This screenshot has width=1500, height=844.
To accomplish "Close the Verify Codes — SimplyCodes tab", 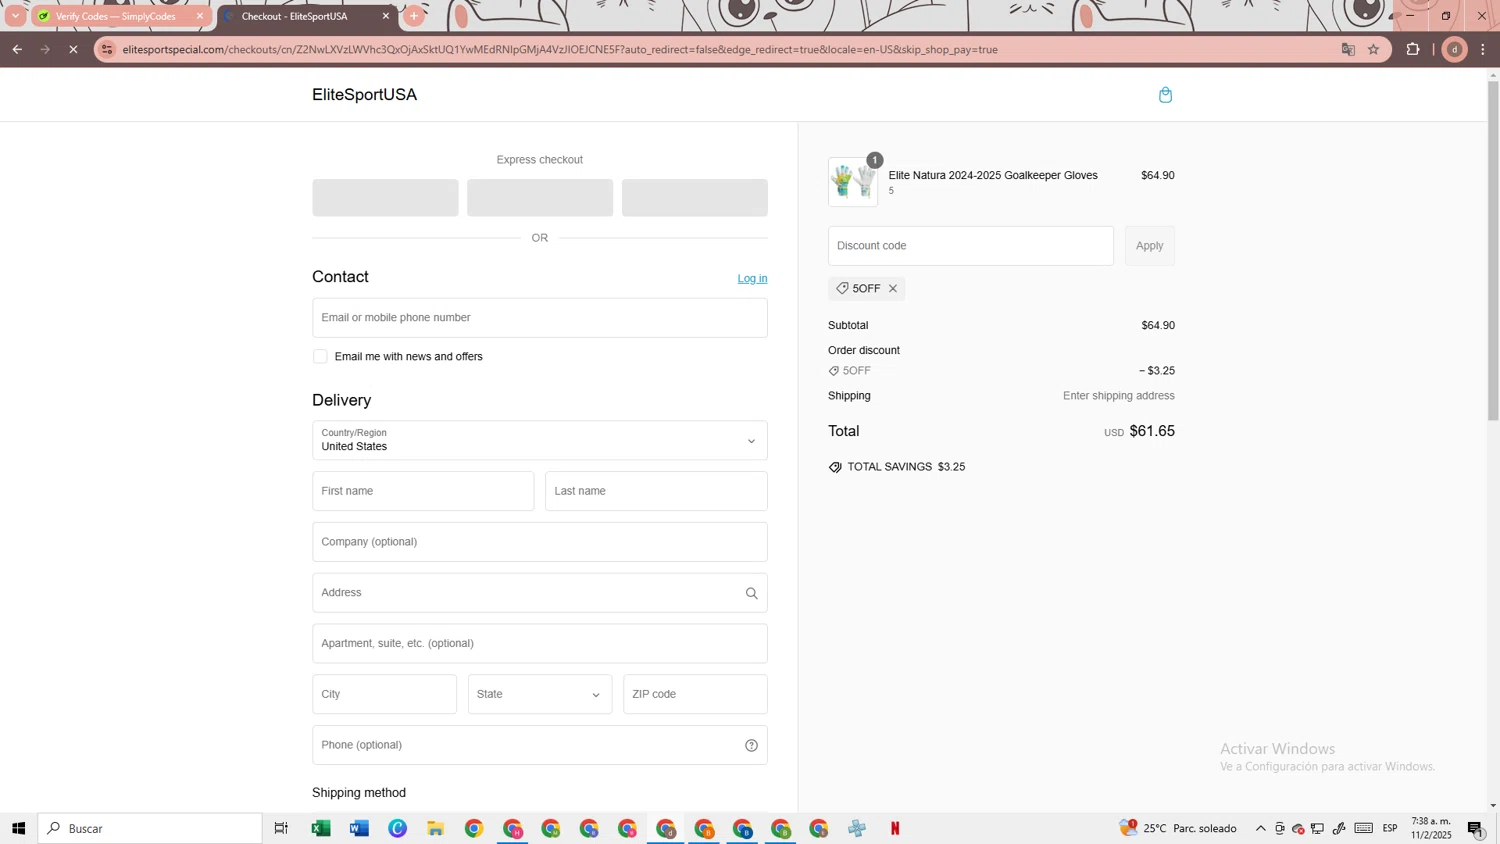I will pos(199,16).
